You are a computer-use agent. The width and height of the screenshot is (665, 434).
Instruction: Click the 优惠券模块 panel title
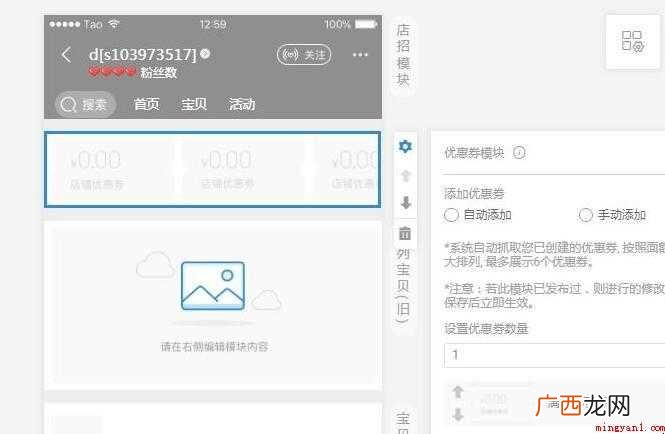474,153
